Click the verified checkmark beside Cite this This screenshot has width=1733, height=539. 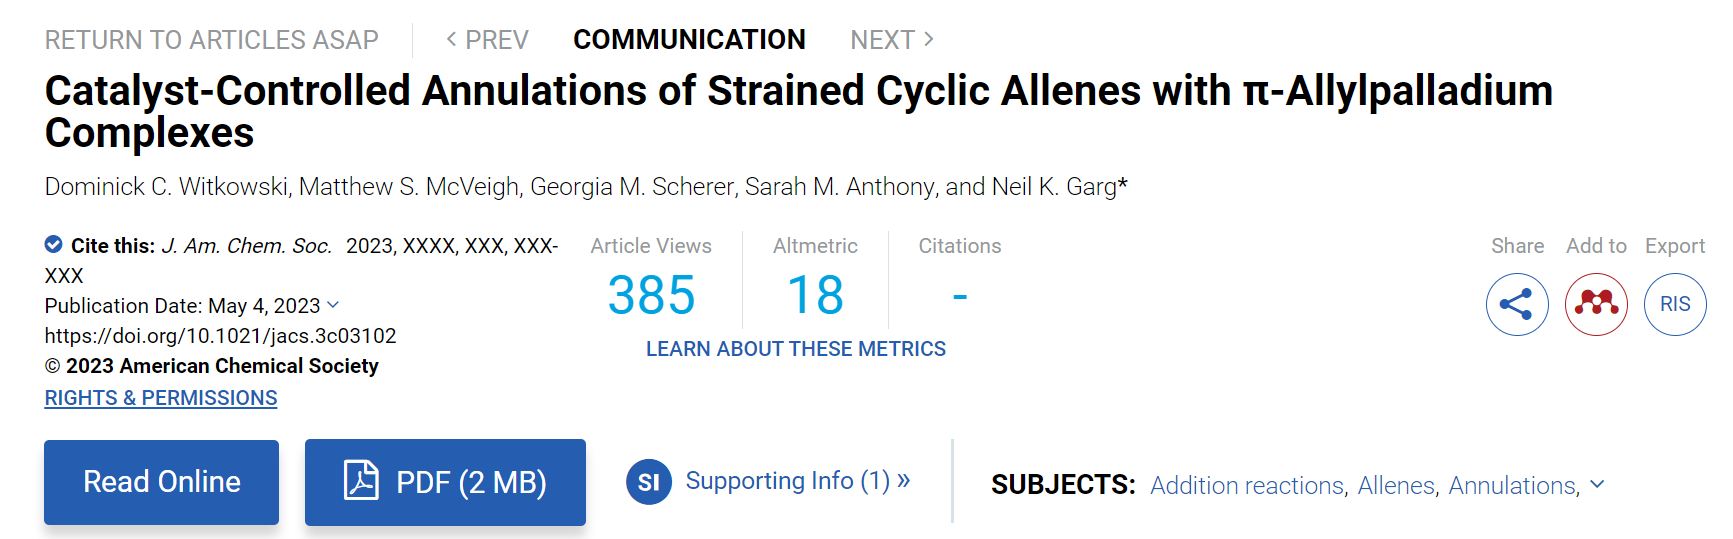54,244
